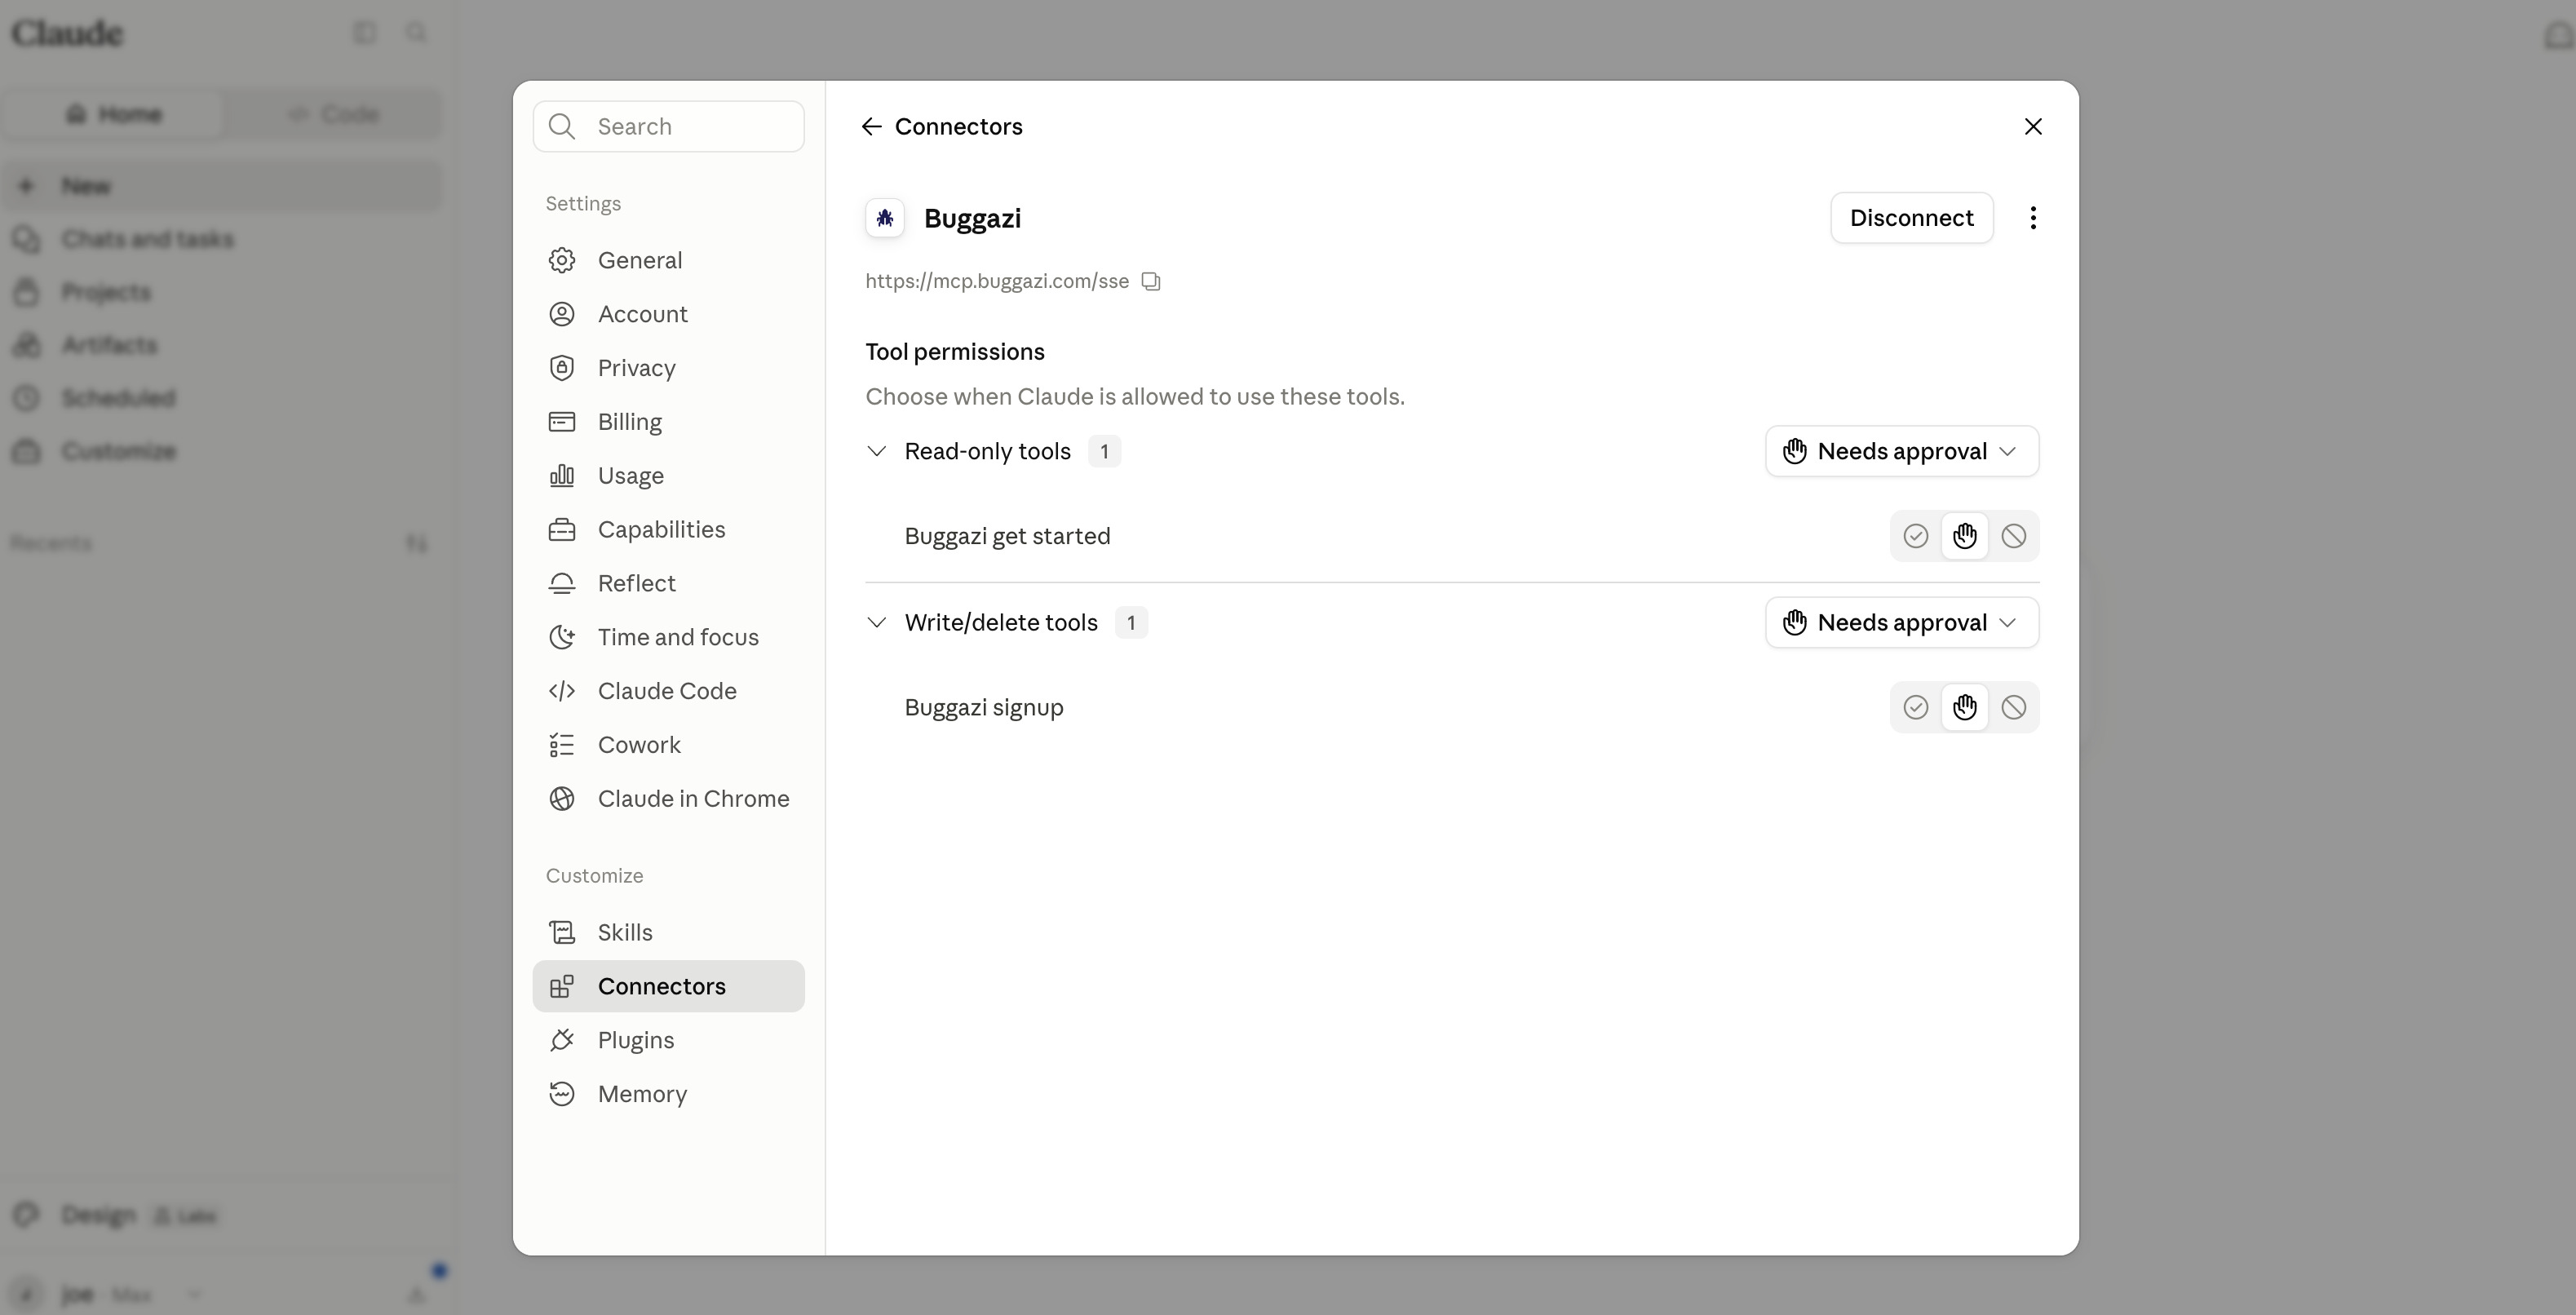The width and height of the screenshot is (2576, 1315).
Task: Click the Connectors grid icon
Action: (562, 987)
